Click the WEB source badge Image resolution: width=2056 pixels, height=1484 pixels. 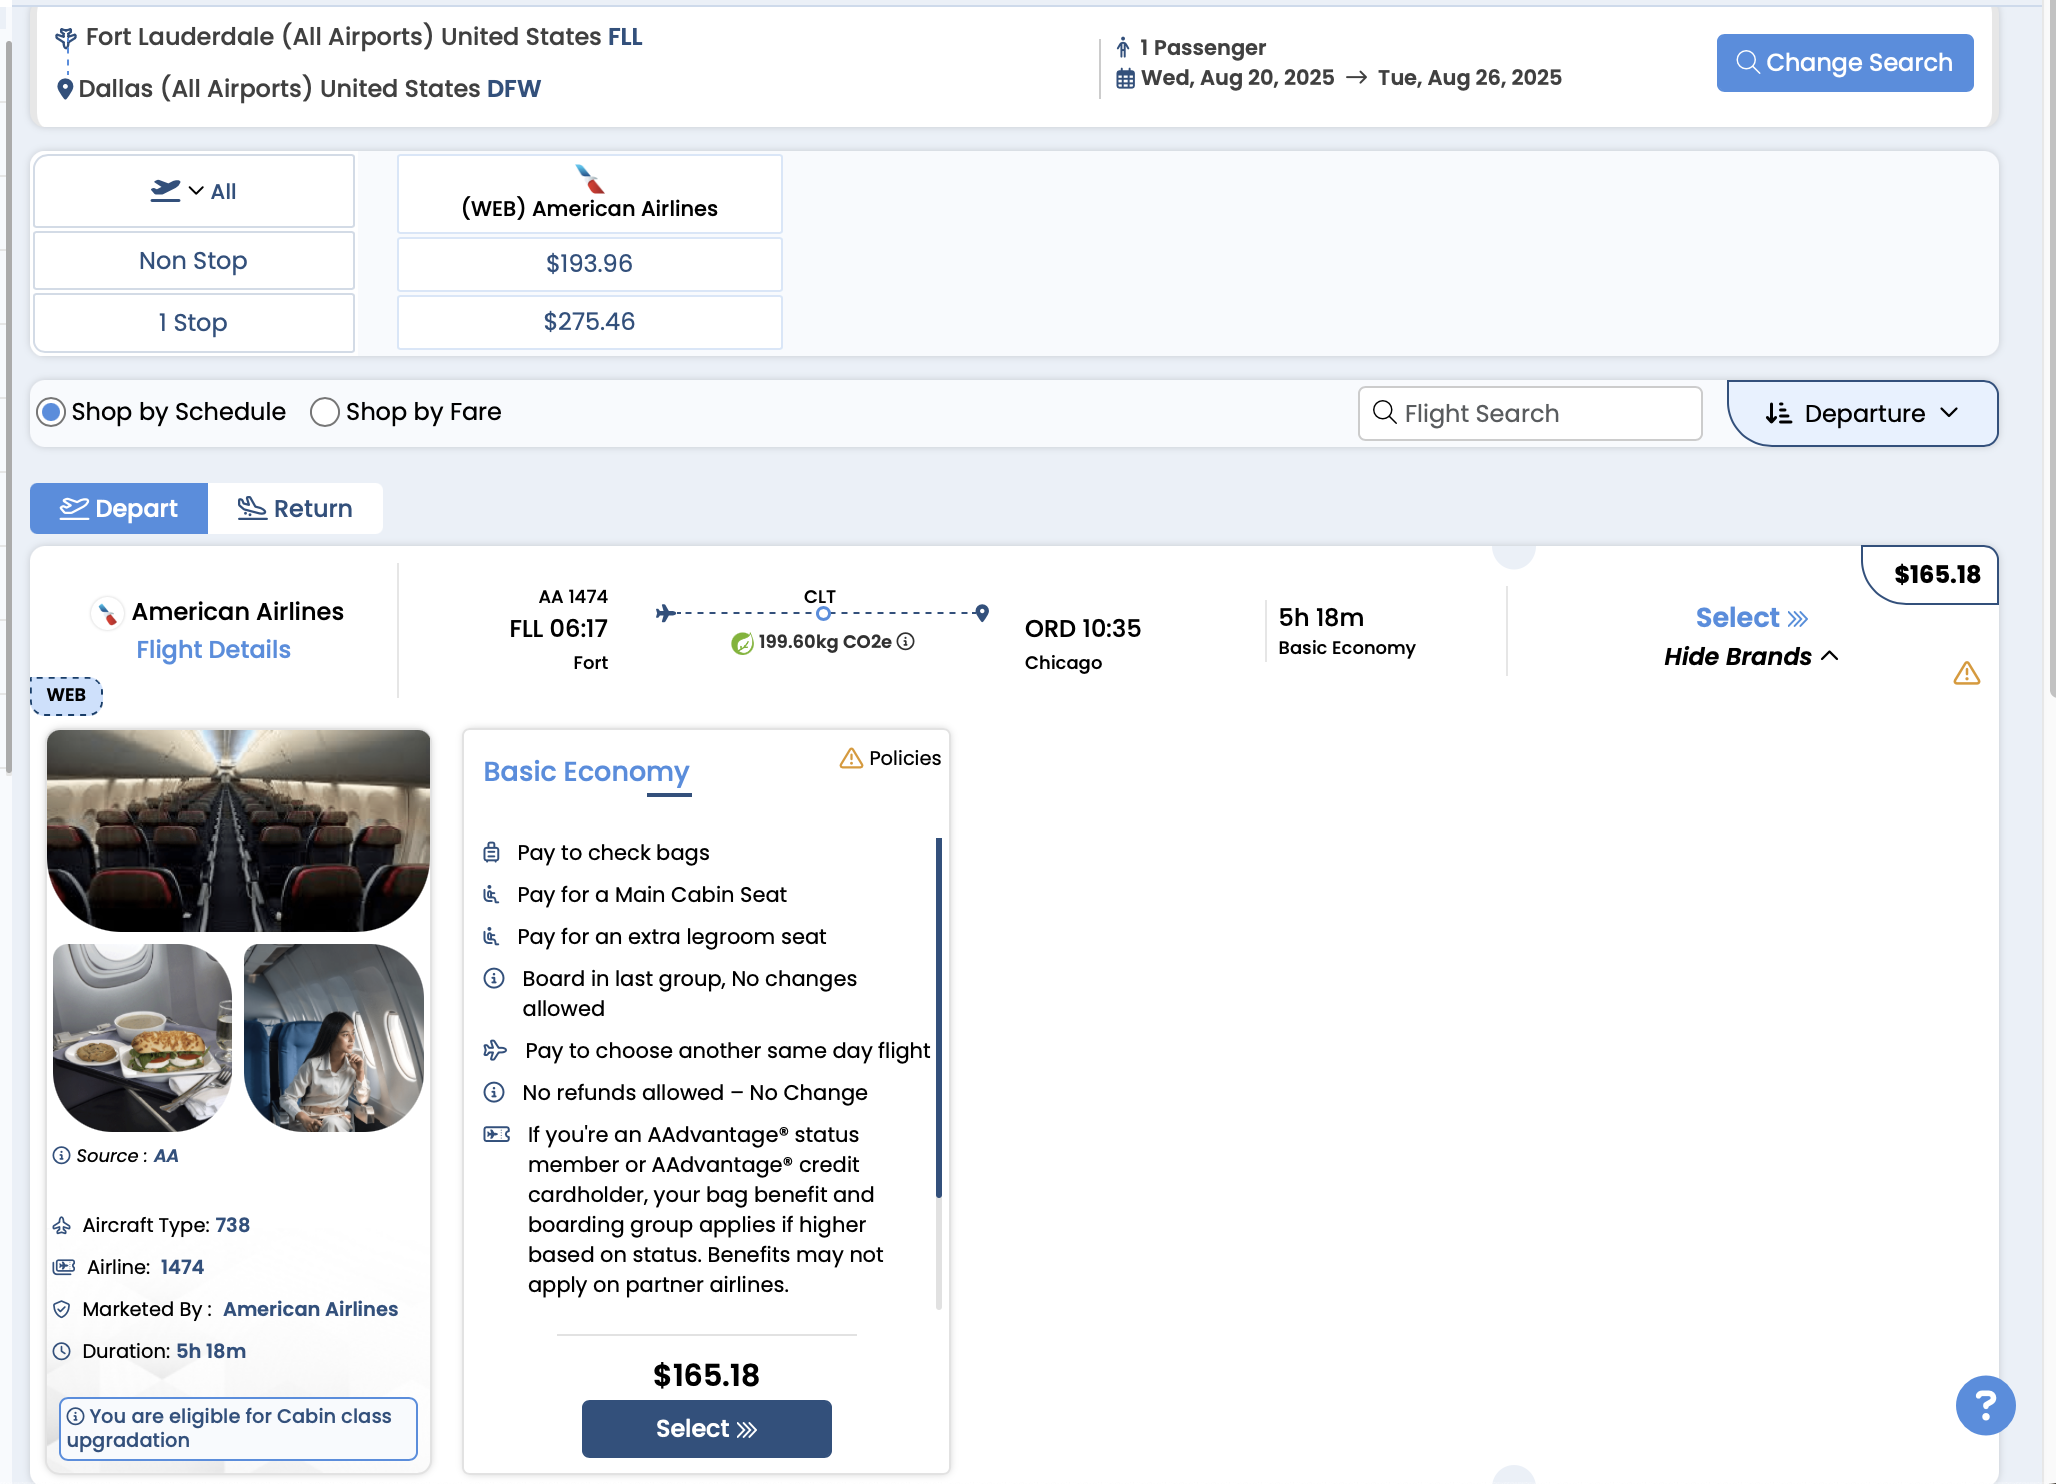pyautogui.click(x=66, y=695)
